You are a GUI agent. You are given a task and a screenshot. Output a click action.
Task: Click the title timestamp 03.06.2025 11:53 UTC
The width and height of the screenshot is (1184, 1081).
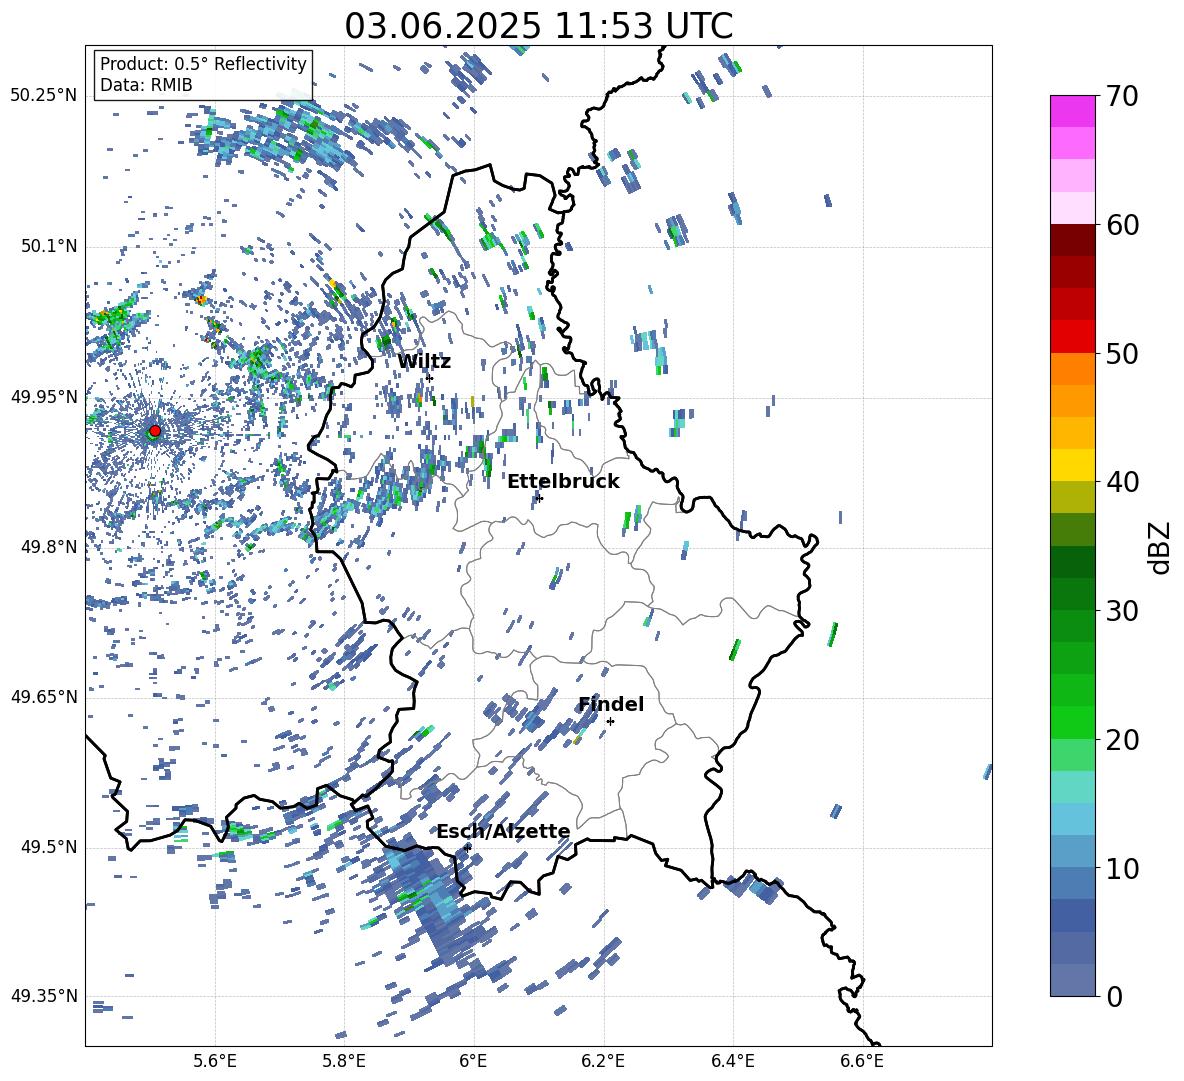click(x=538, y=26)
